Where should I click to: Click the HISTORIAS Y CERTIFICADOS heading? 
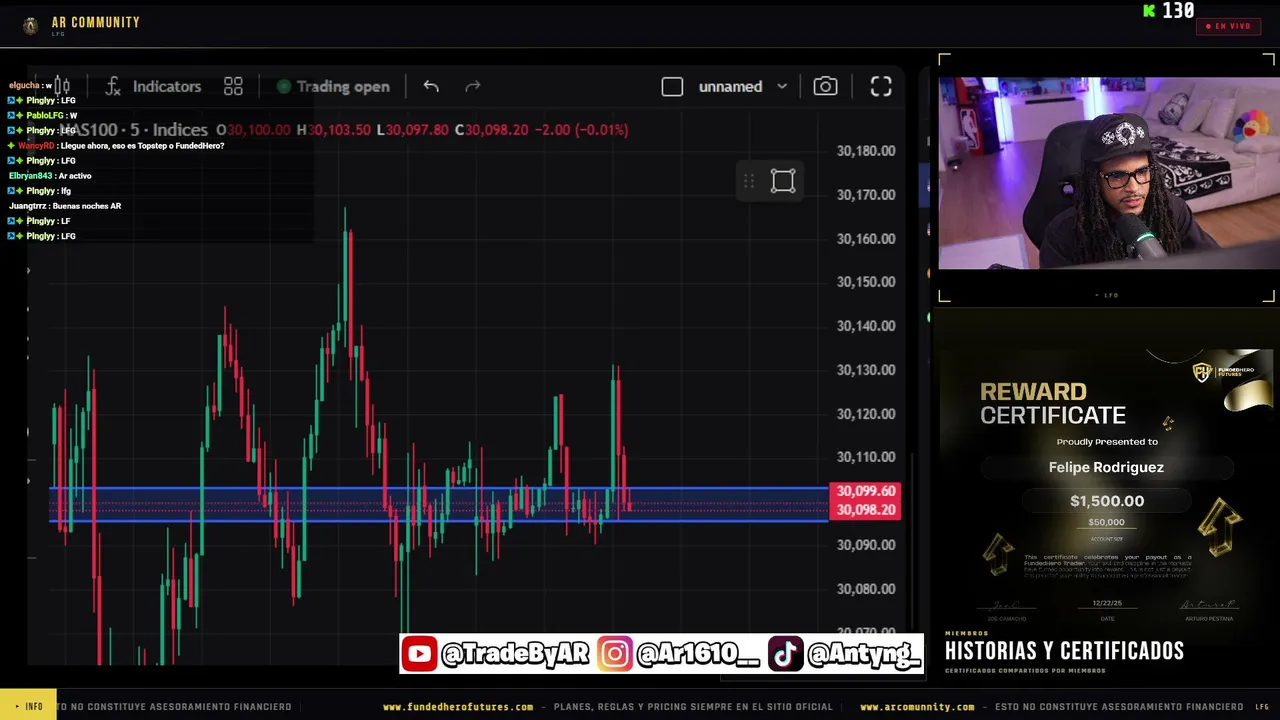click(1064, 651)
